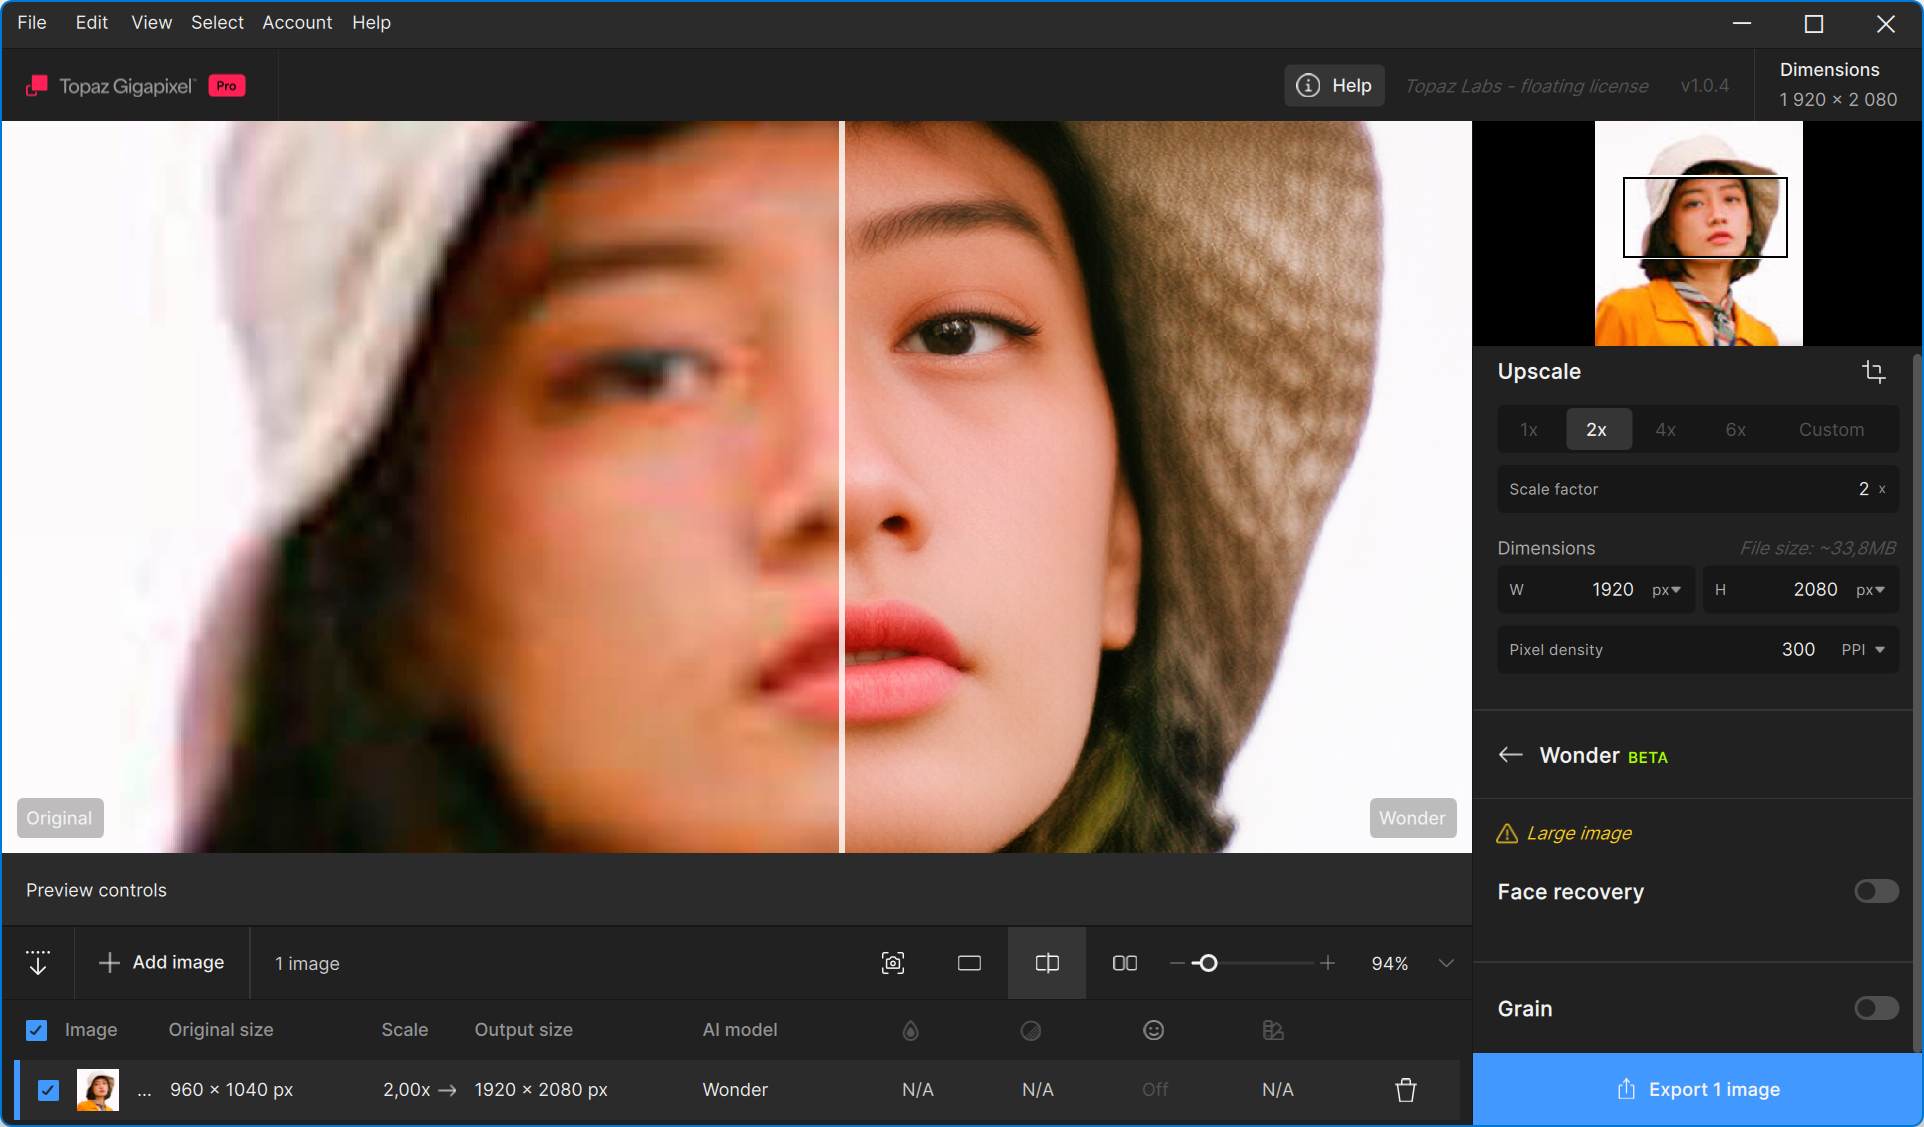Screen dimensions: 1924x1127
Task: Open the Account menu
Action: (x=297, y=22)
